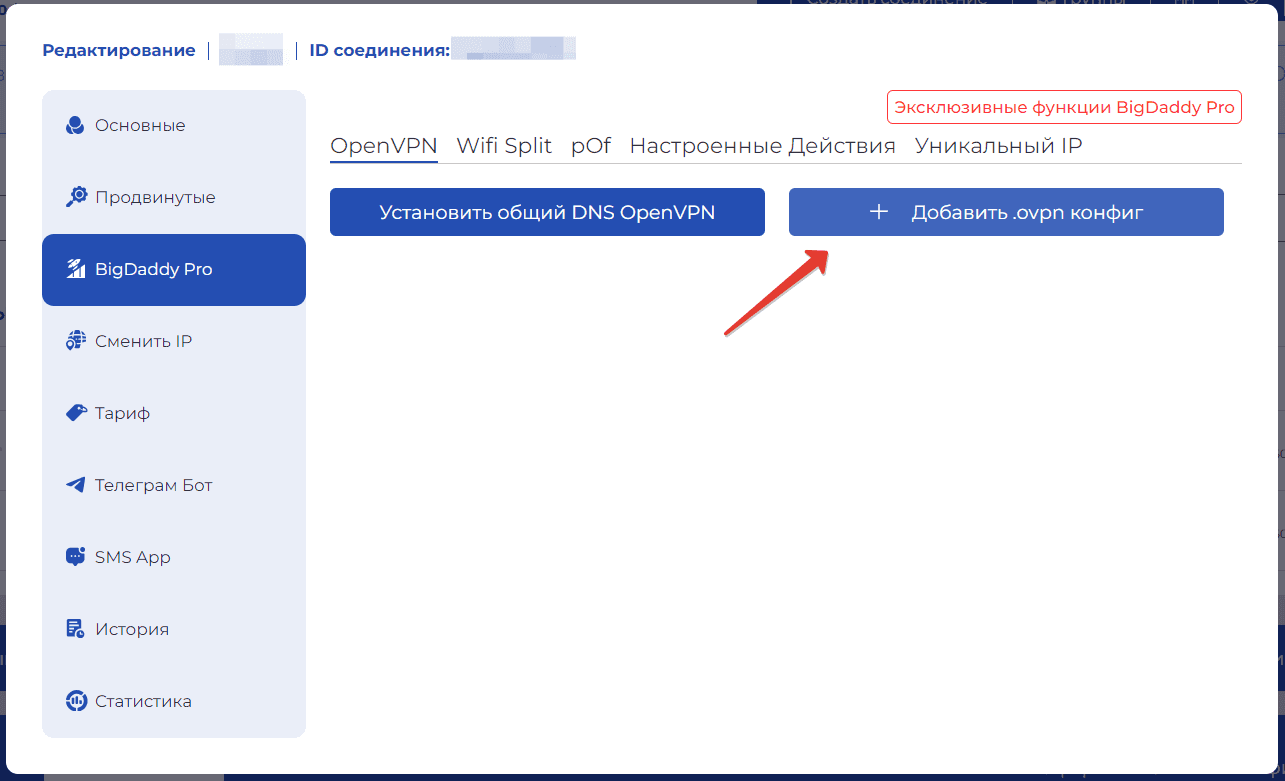The height and width of the screenshot is (781, 1285).
Task: Click the ID соединения label
Action: coord(379,50)
